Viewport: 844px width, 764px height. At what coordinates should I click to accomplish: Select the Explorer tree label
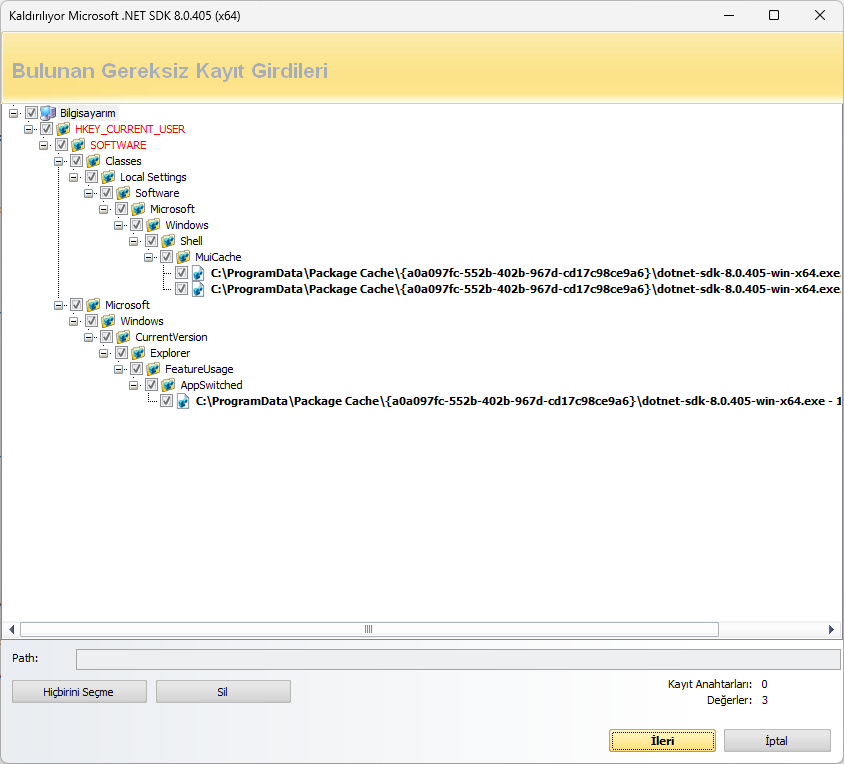pos(170,353)
